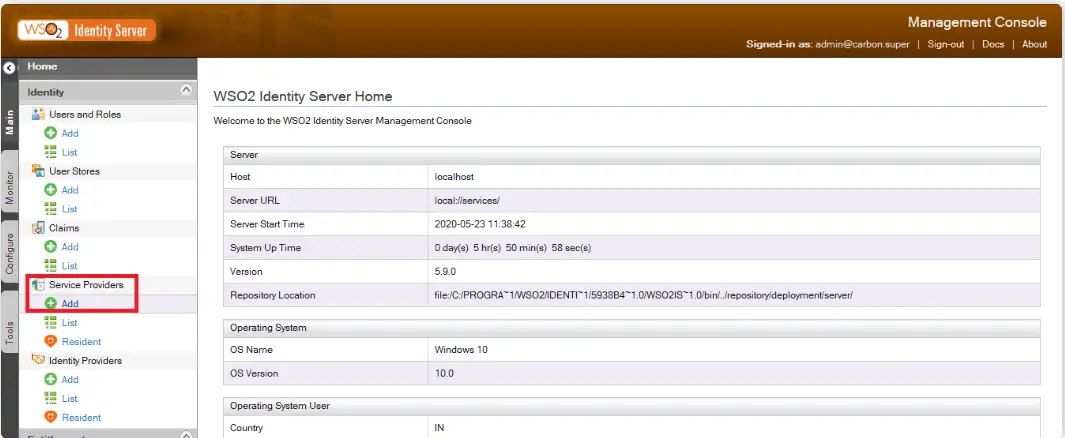The height and width of the screenshot is (438, 1065).
Task: Click the WSO2 Identity Server logo
Action: click(x=86, y=30)
